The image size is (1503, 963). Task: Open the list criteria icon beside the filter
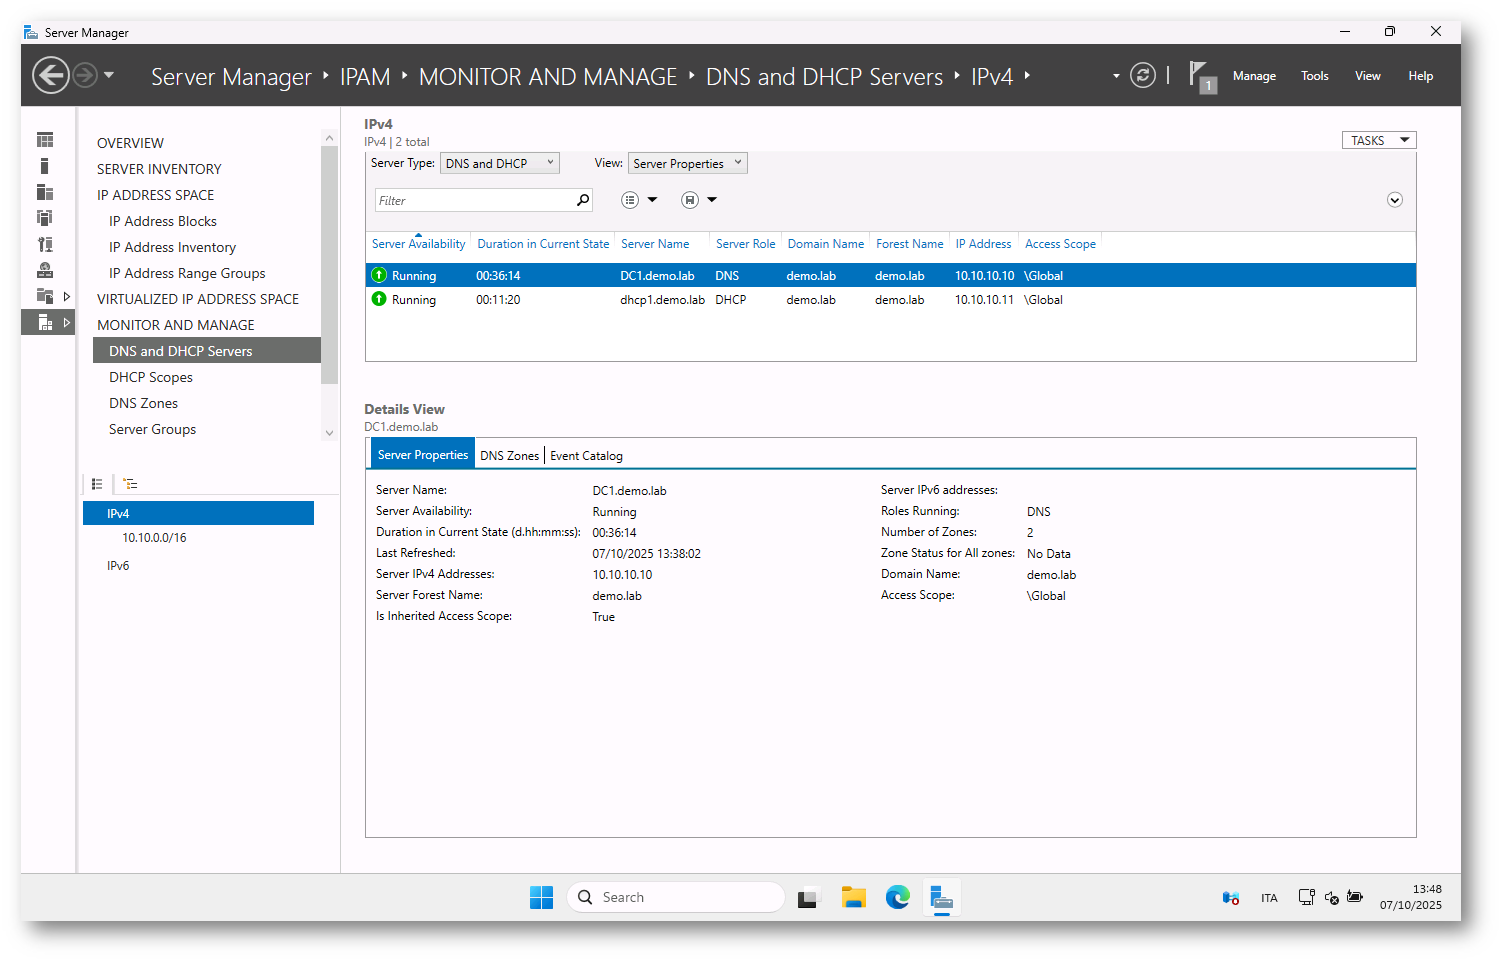(x=630, y=200)
